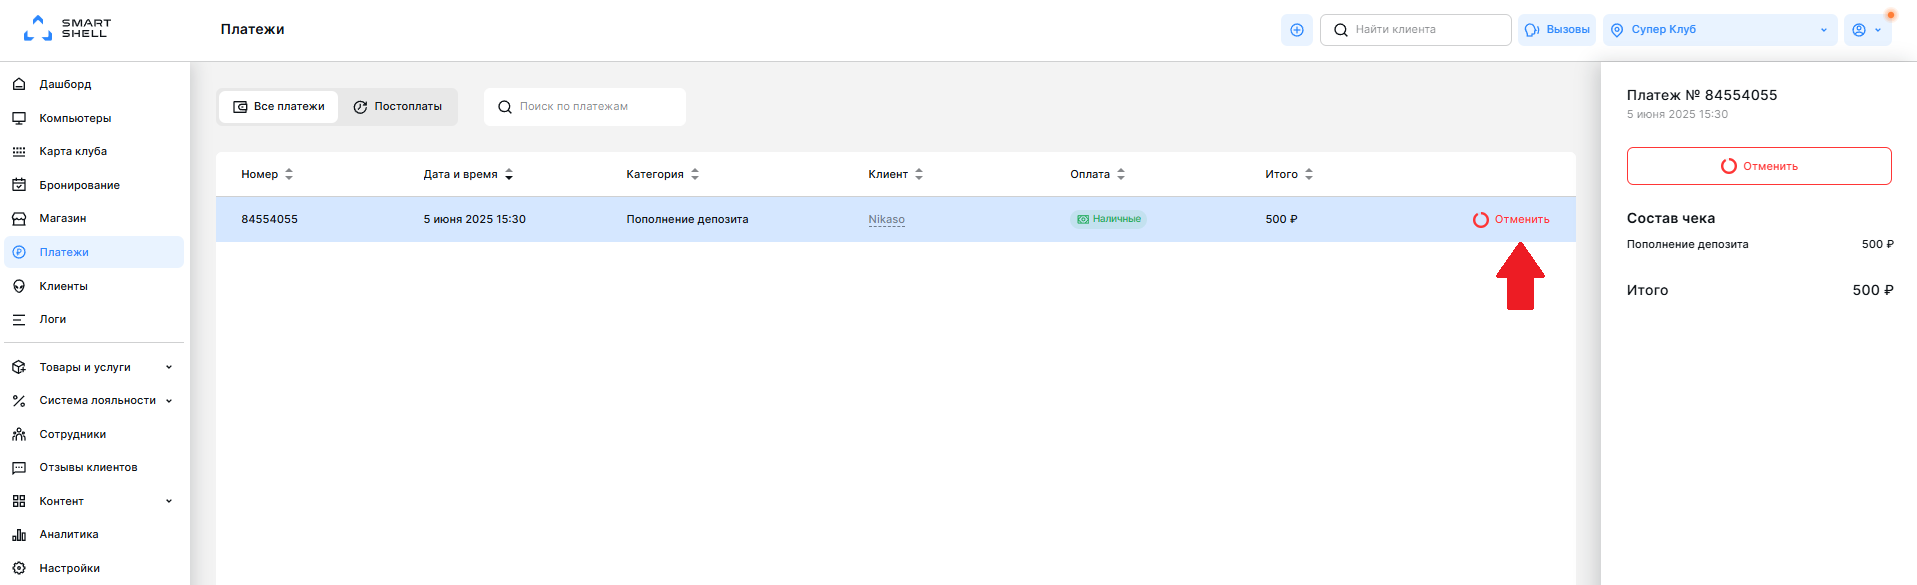Sort table by Итого column
Screen dimensions: 1917x585
(x=1289, y=174)
